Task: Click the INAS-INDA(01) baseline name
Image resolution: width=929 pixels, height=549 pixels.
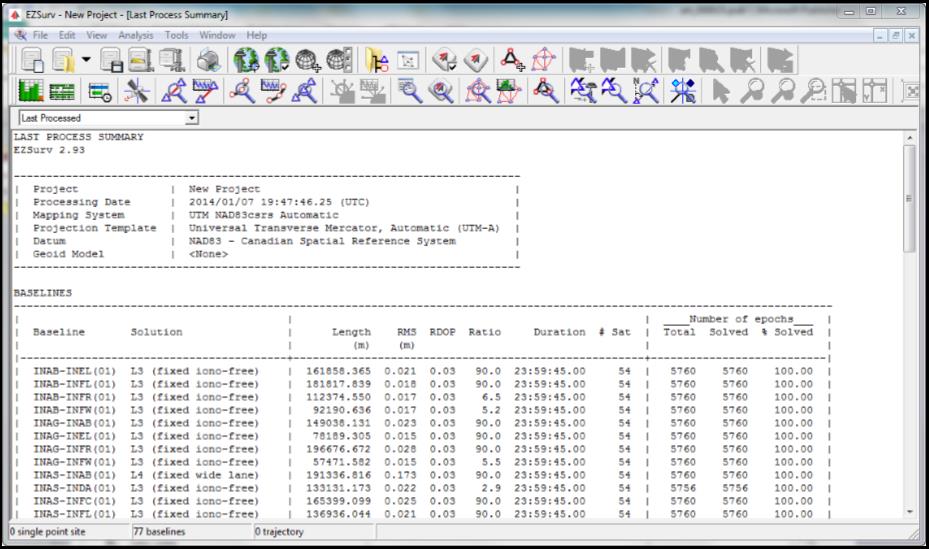Action: (74, 488)
